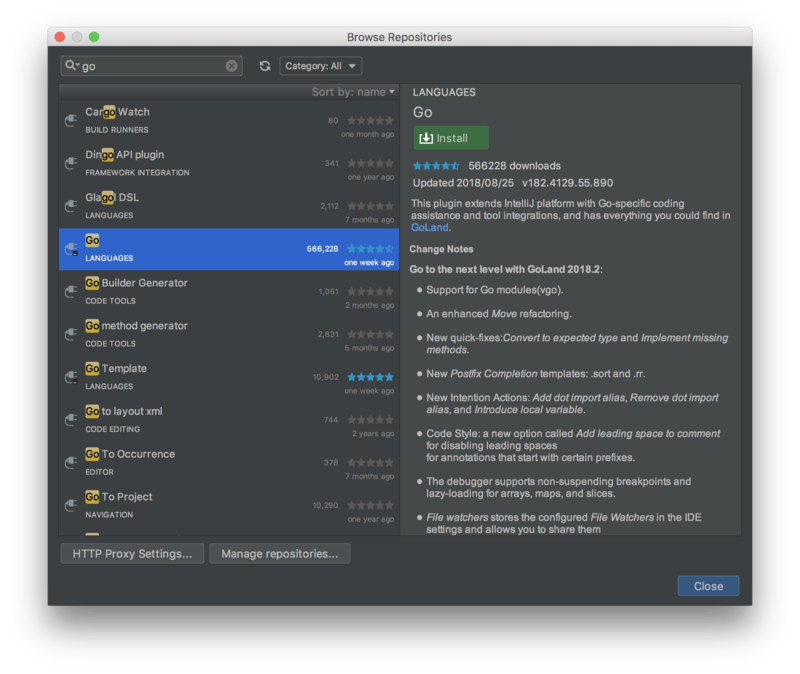Click the 566228 downloads text
Screen dimensions: 800x674
[514, 166]
